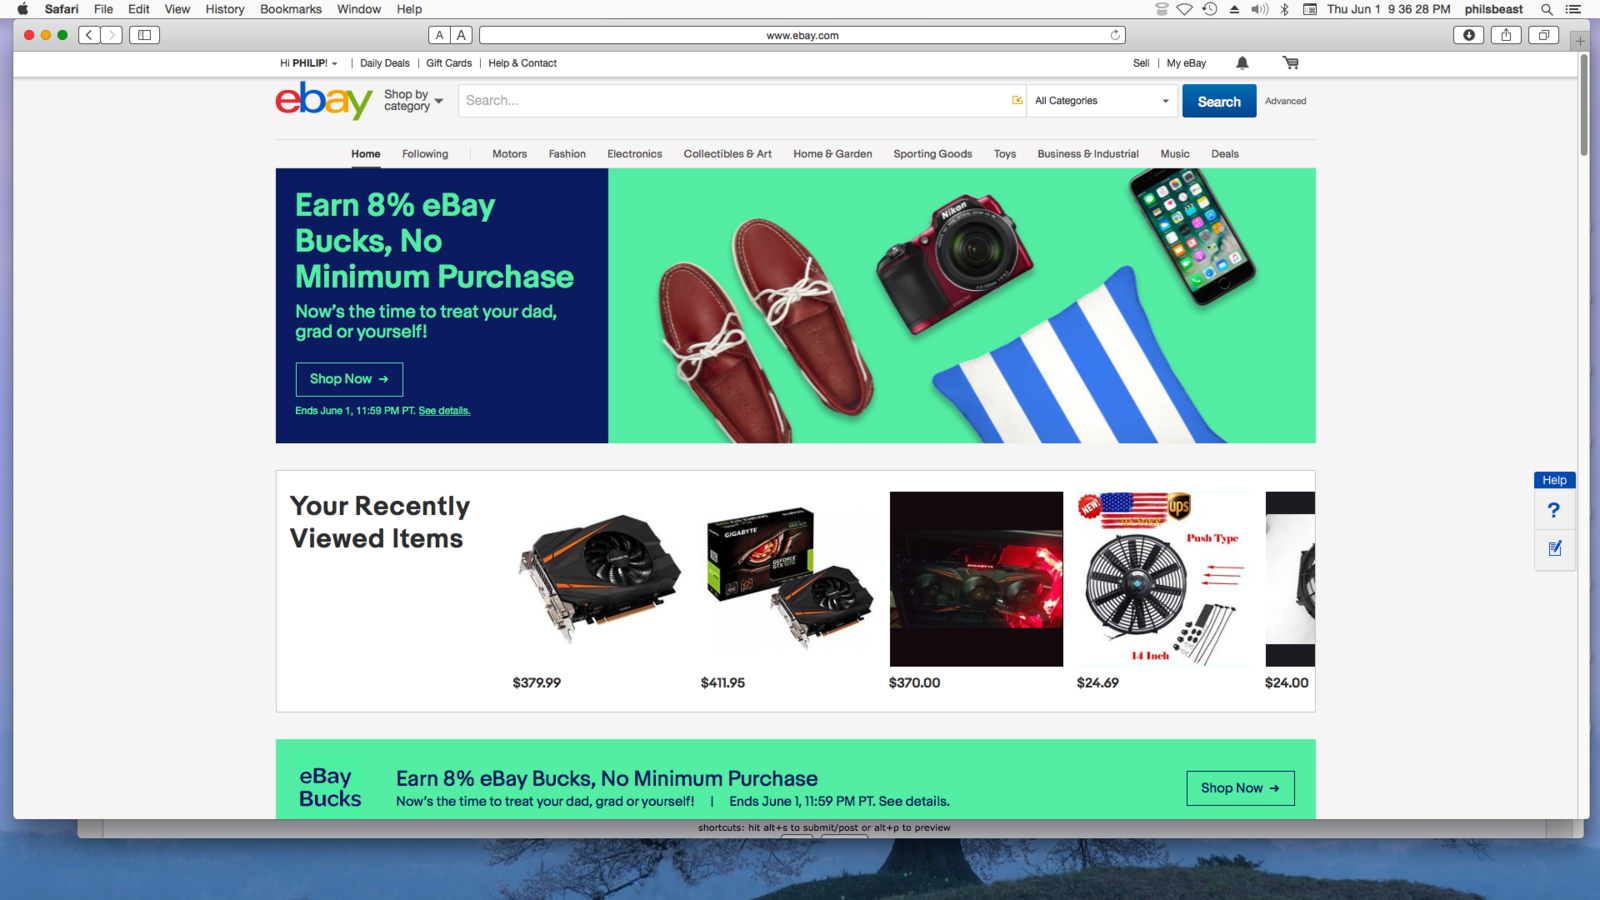
Task: Open the Bookmarks menu
Action: pos(291,9)
